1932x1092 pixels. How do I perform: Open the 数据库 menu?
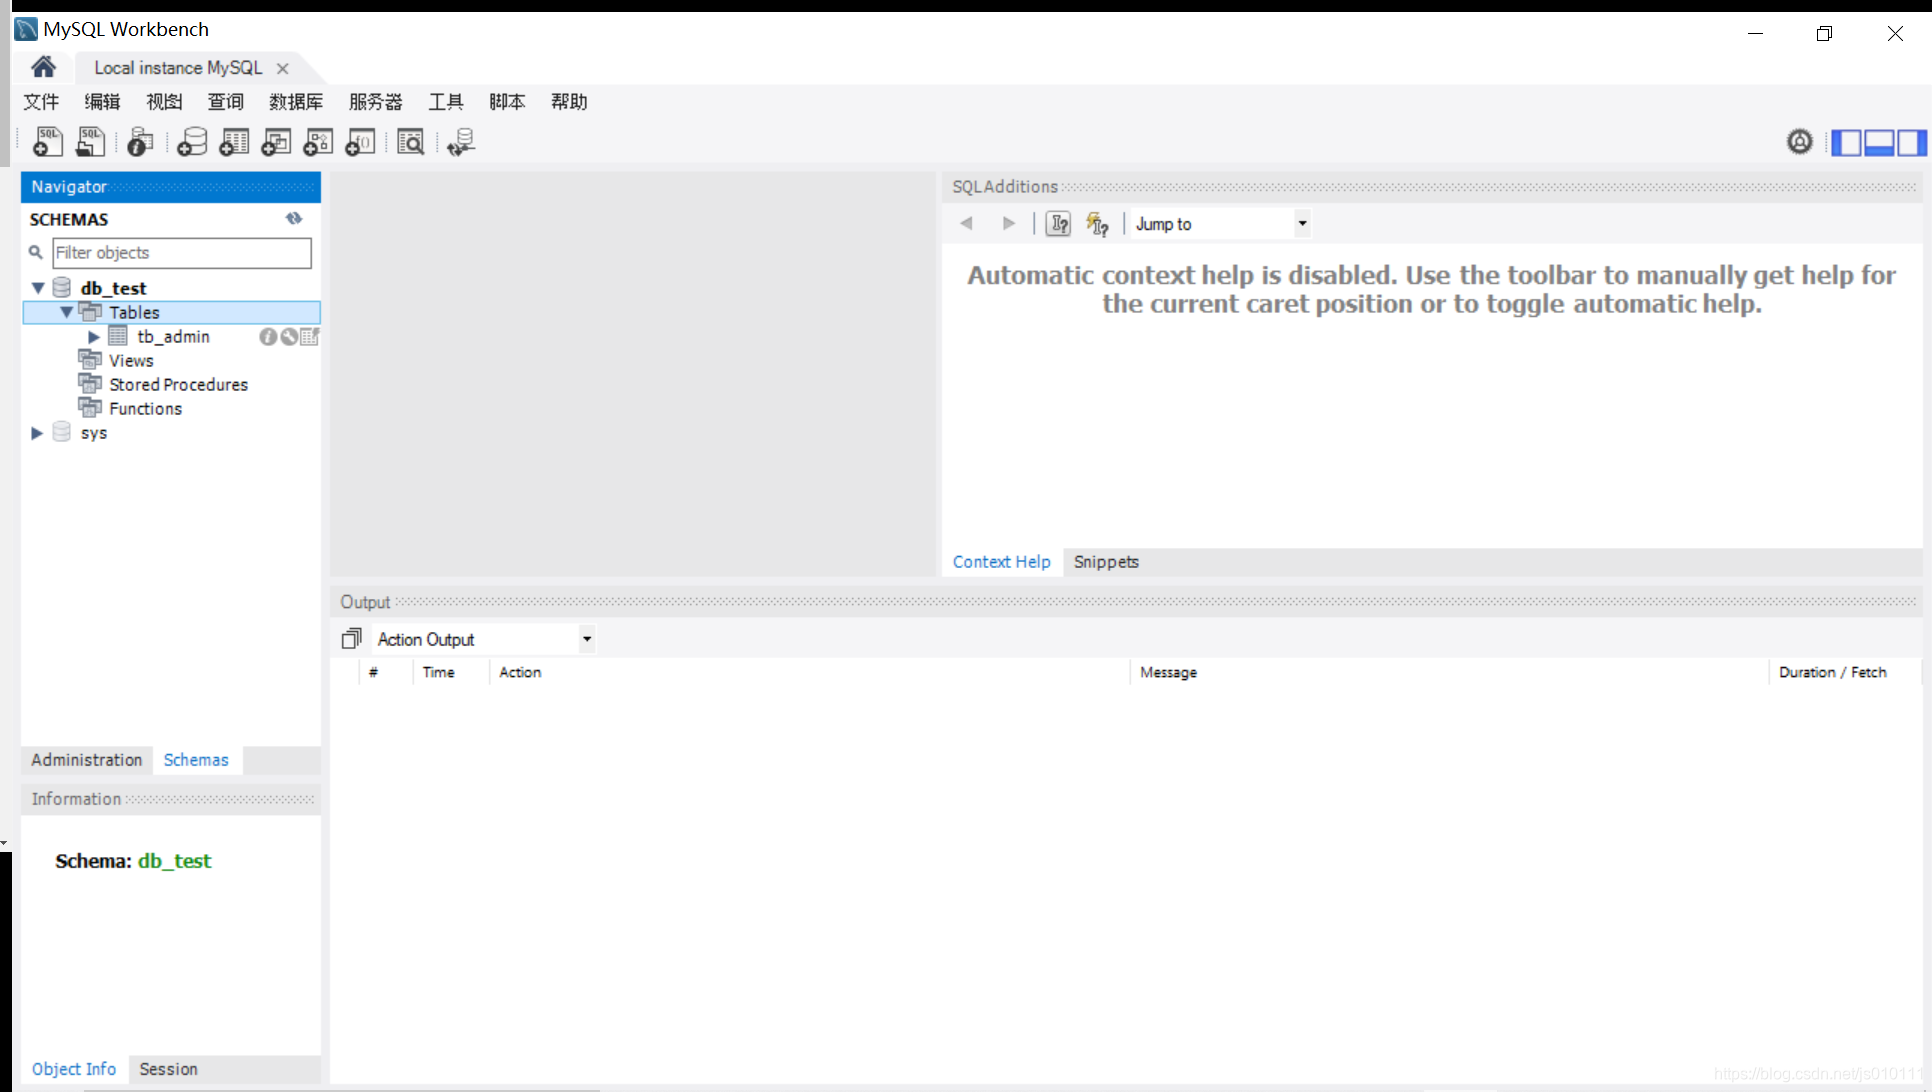(296, 101)
